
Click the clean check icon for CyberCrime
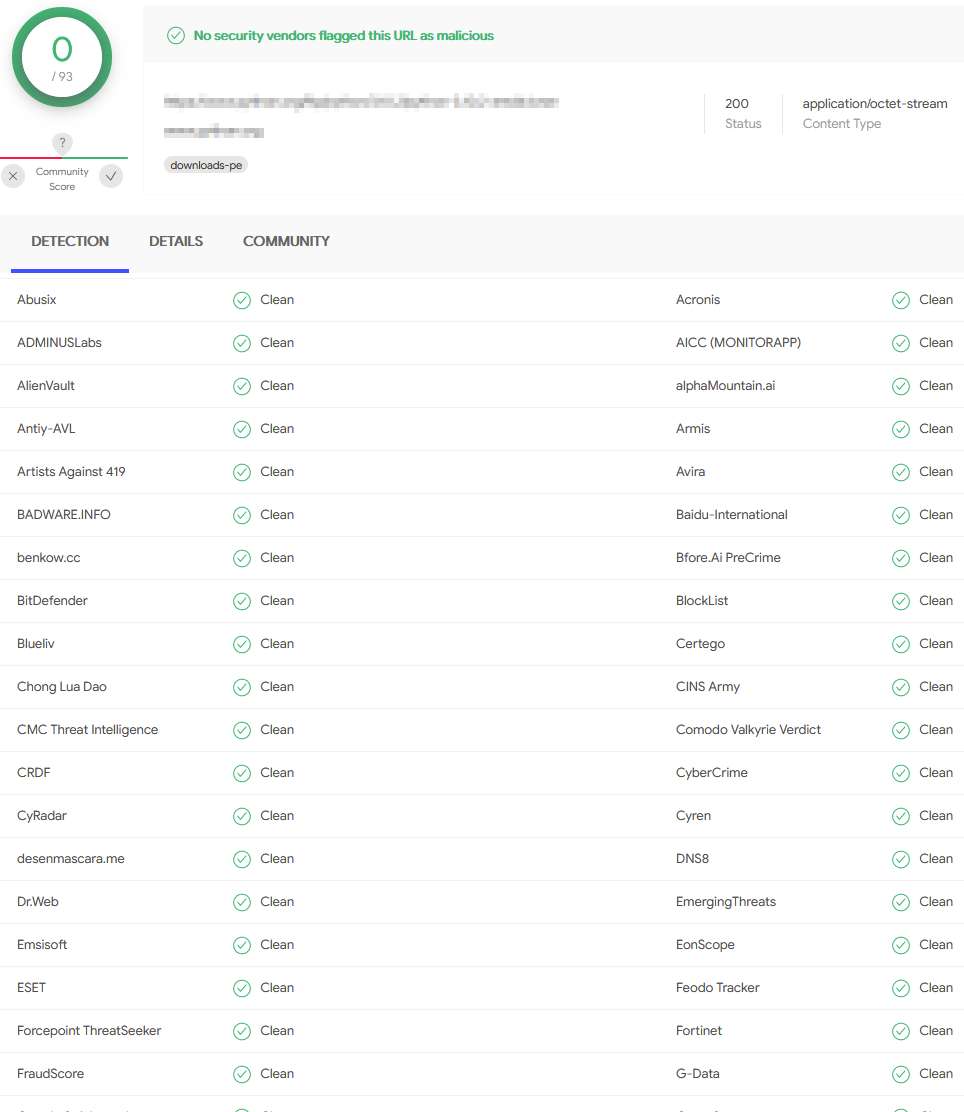(901, 773)
